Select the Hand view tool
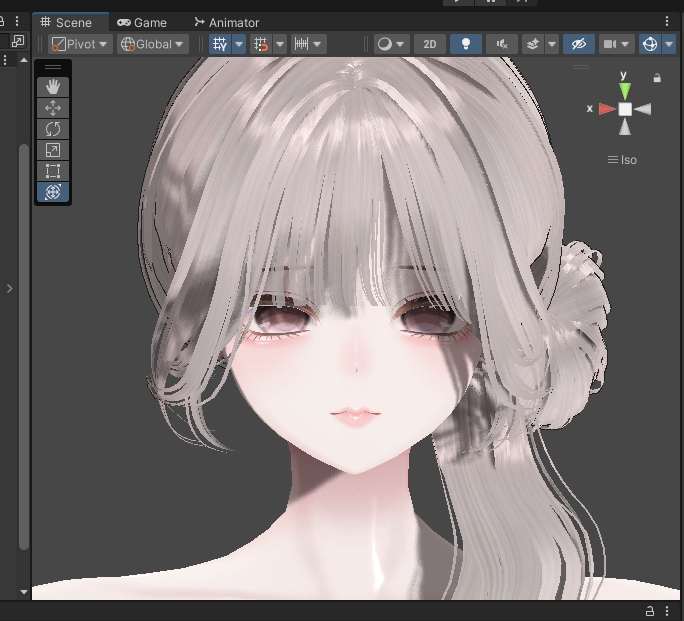The height and width of the screenshot is (621, 684). 53,87
